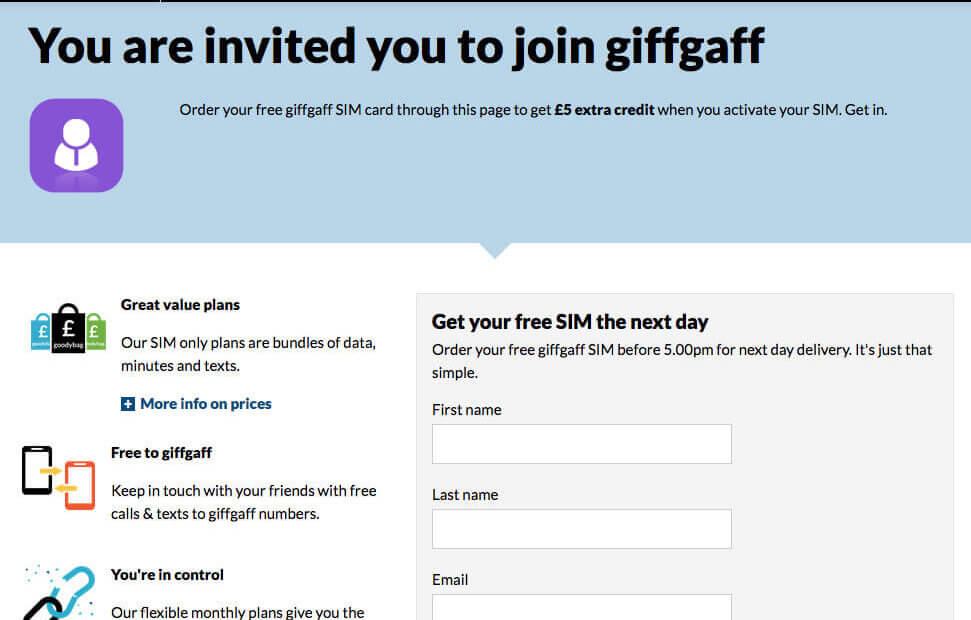Click the First name label

pyautogui.click(x=467, y=410)
